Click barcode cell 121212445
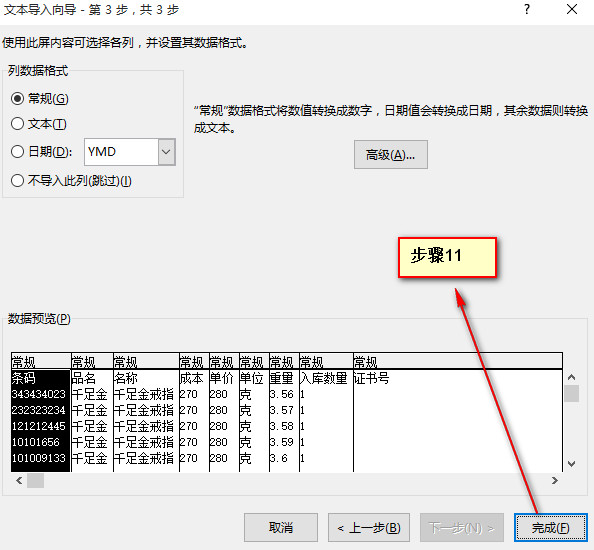The image size is (594, 550). pyautogui.click(x=39, y=426)
